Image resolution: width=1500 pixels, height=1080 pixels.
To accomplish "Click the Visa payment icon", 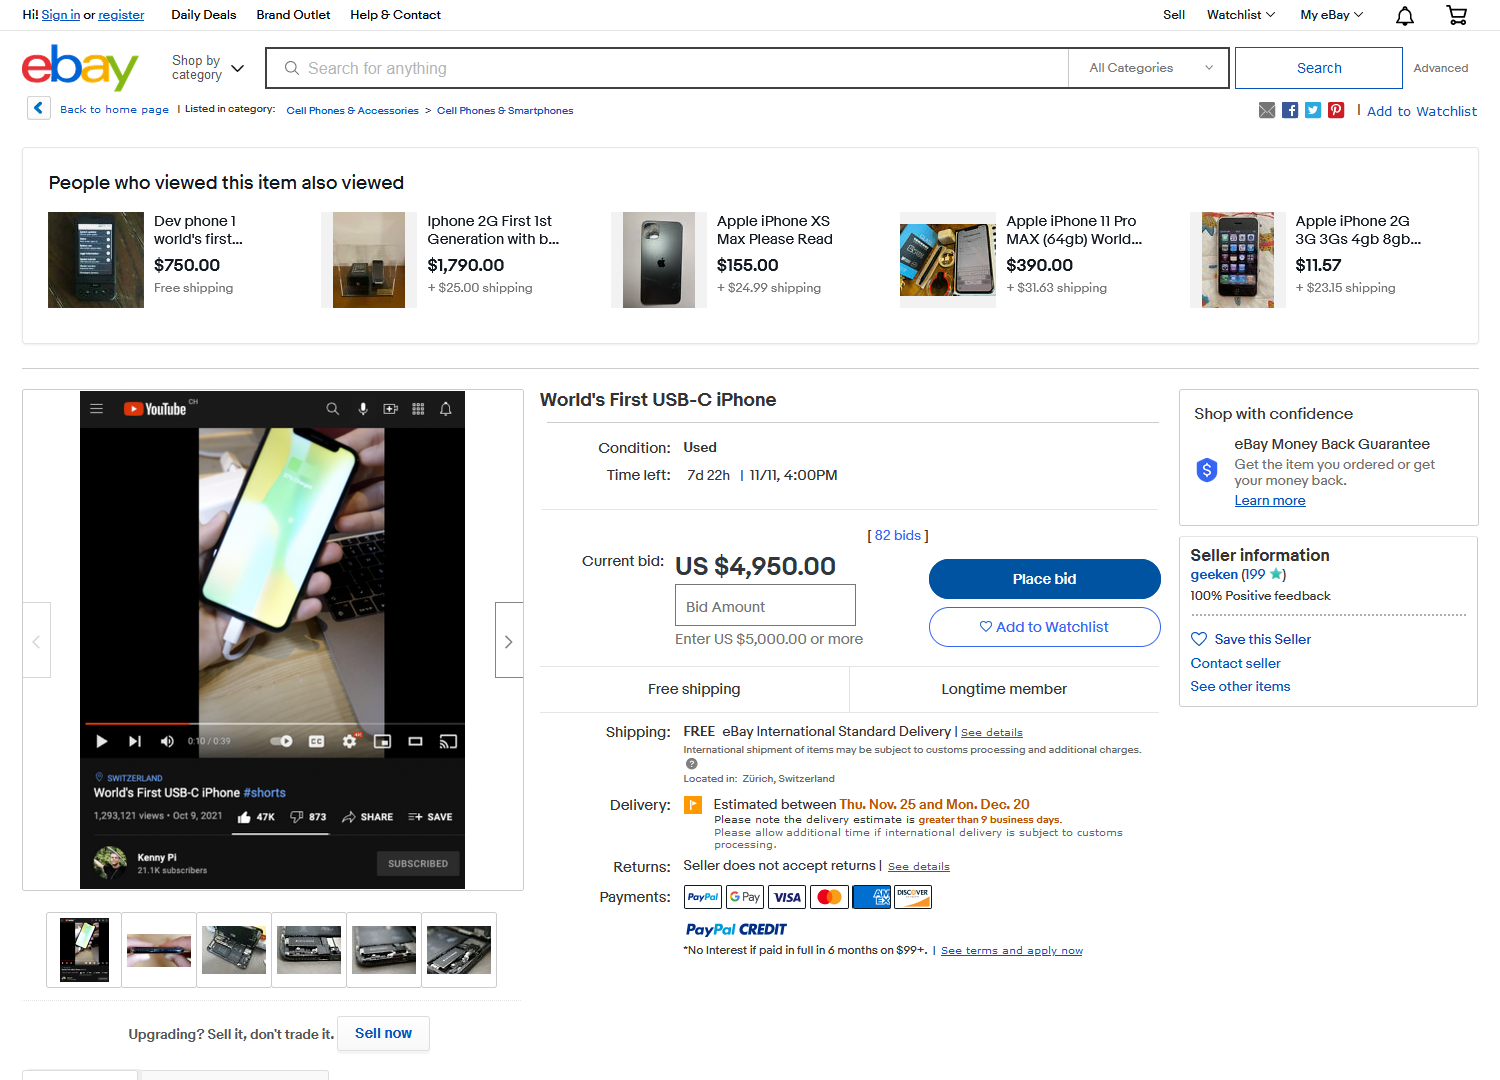I will tap(787, 897).
